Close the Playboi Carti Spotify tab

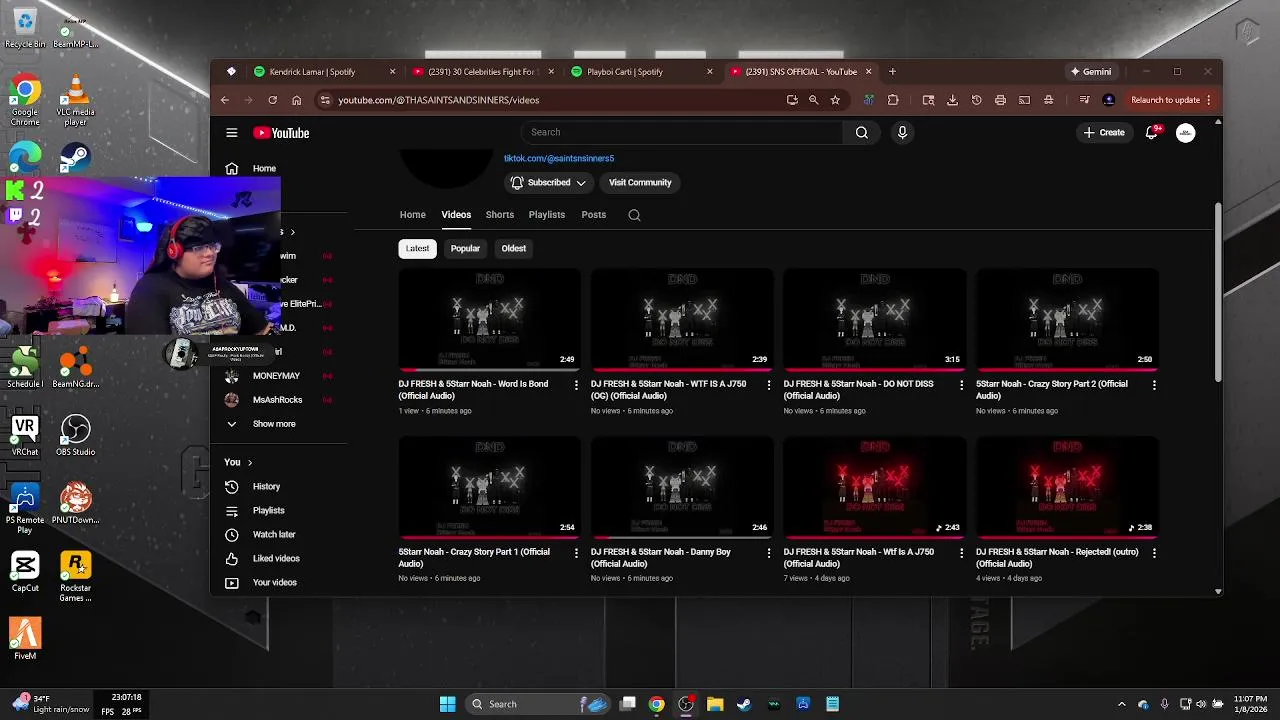pos(710,72)
